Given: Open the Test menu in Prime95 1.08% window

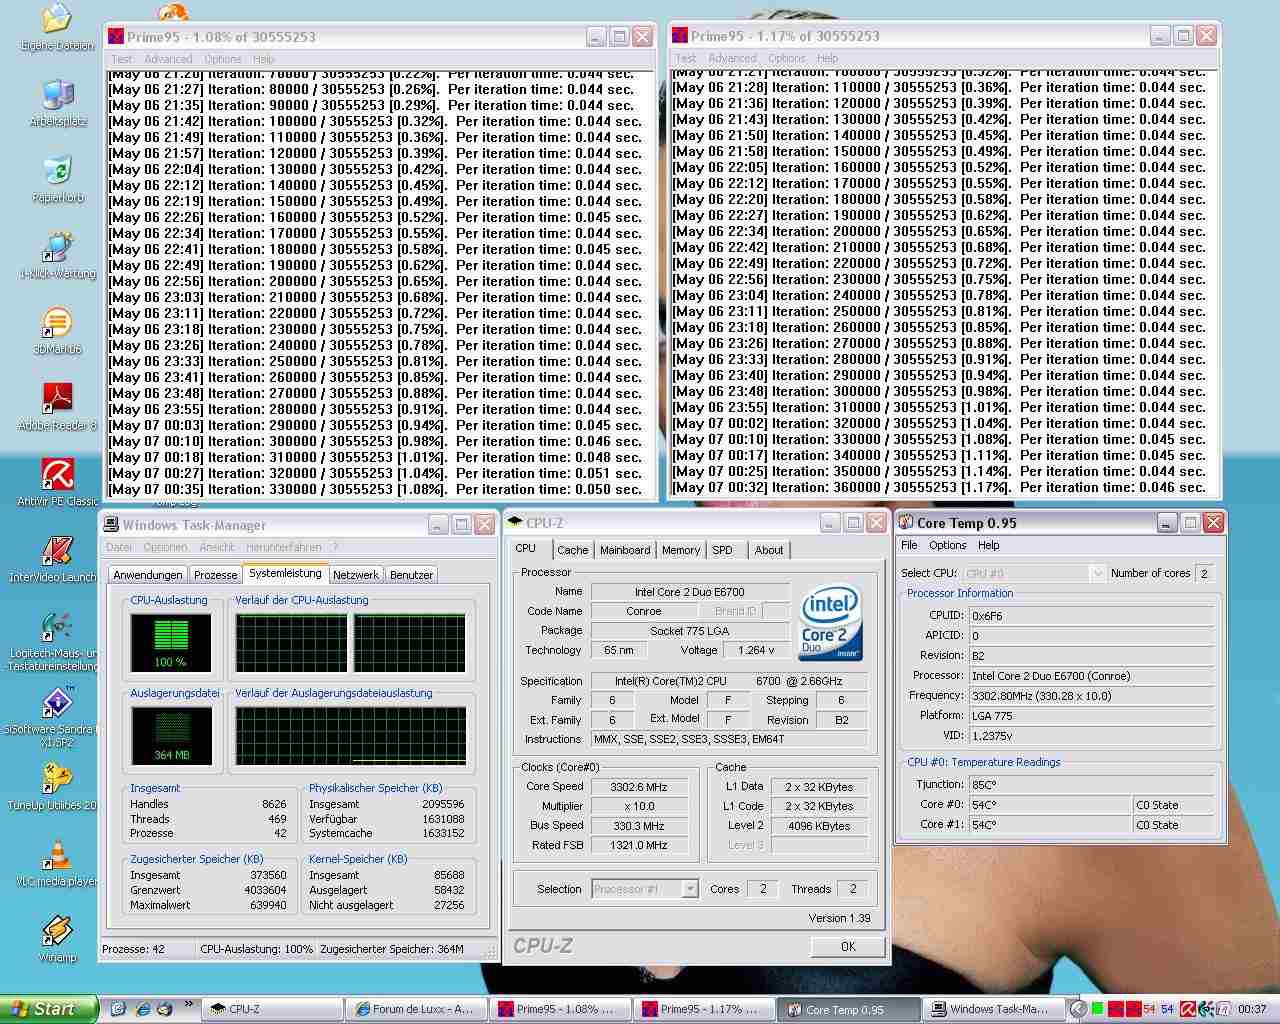Looking at the screenshot, I should 122,59.
